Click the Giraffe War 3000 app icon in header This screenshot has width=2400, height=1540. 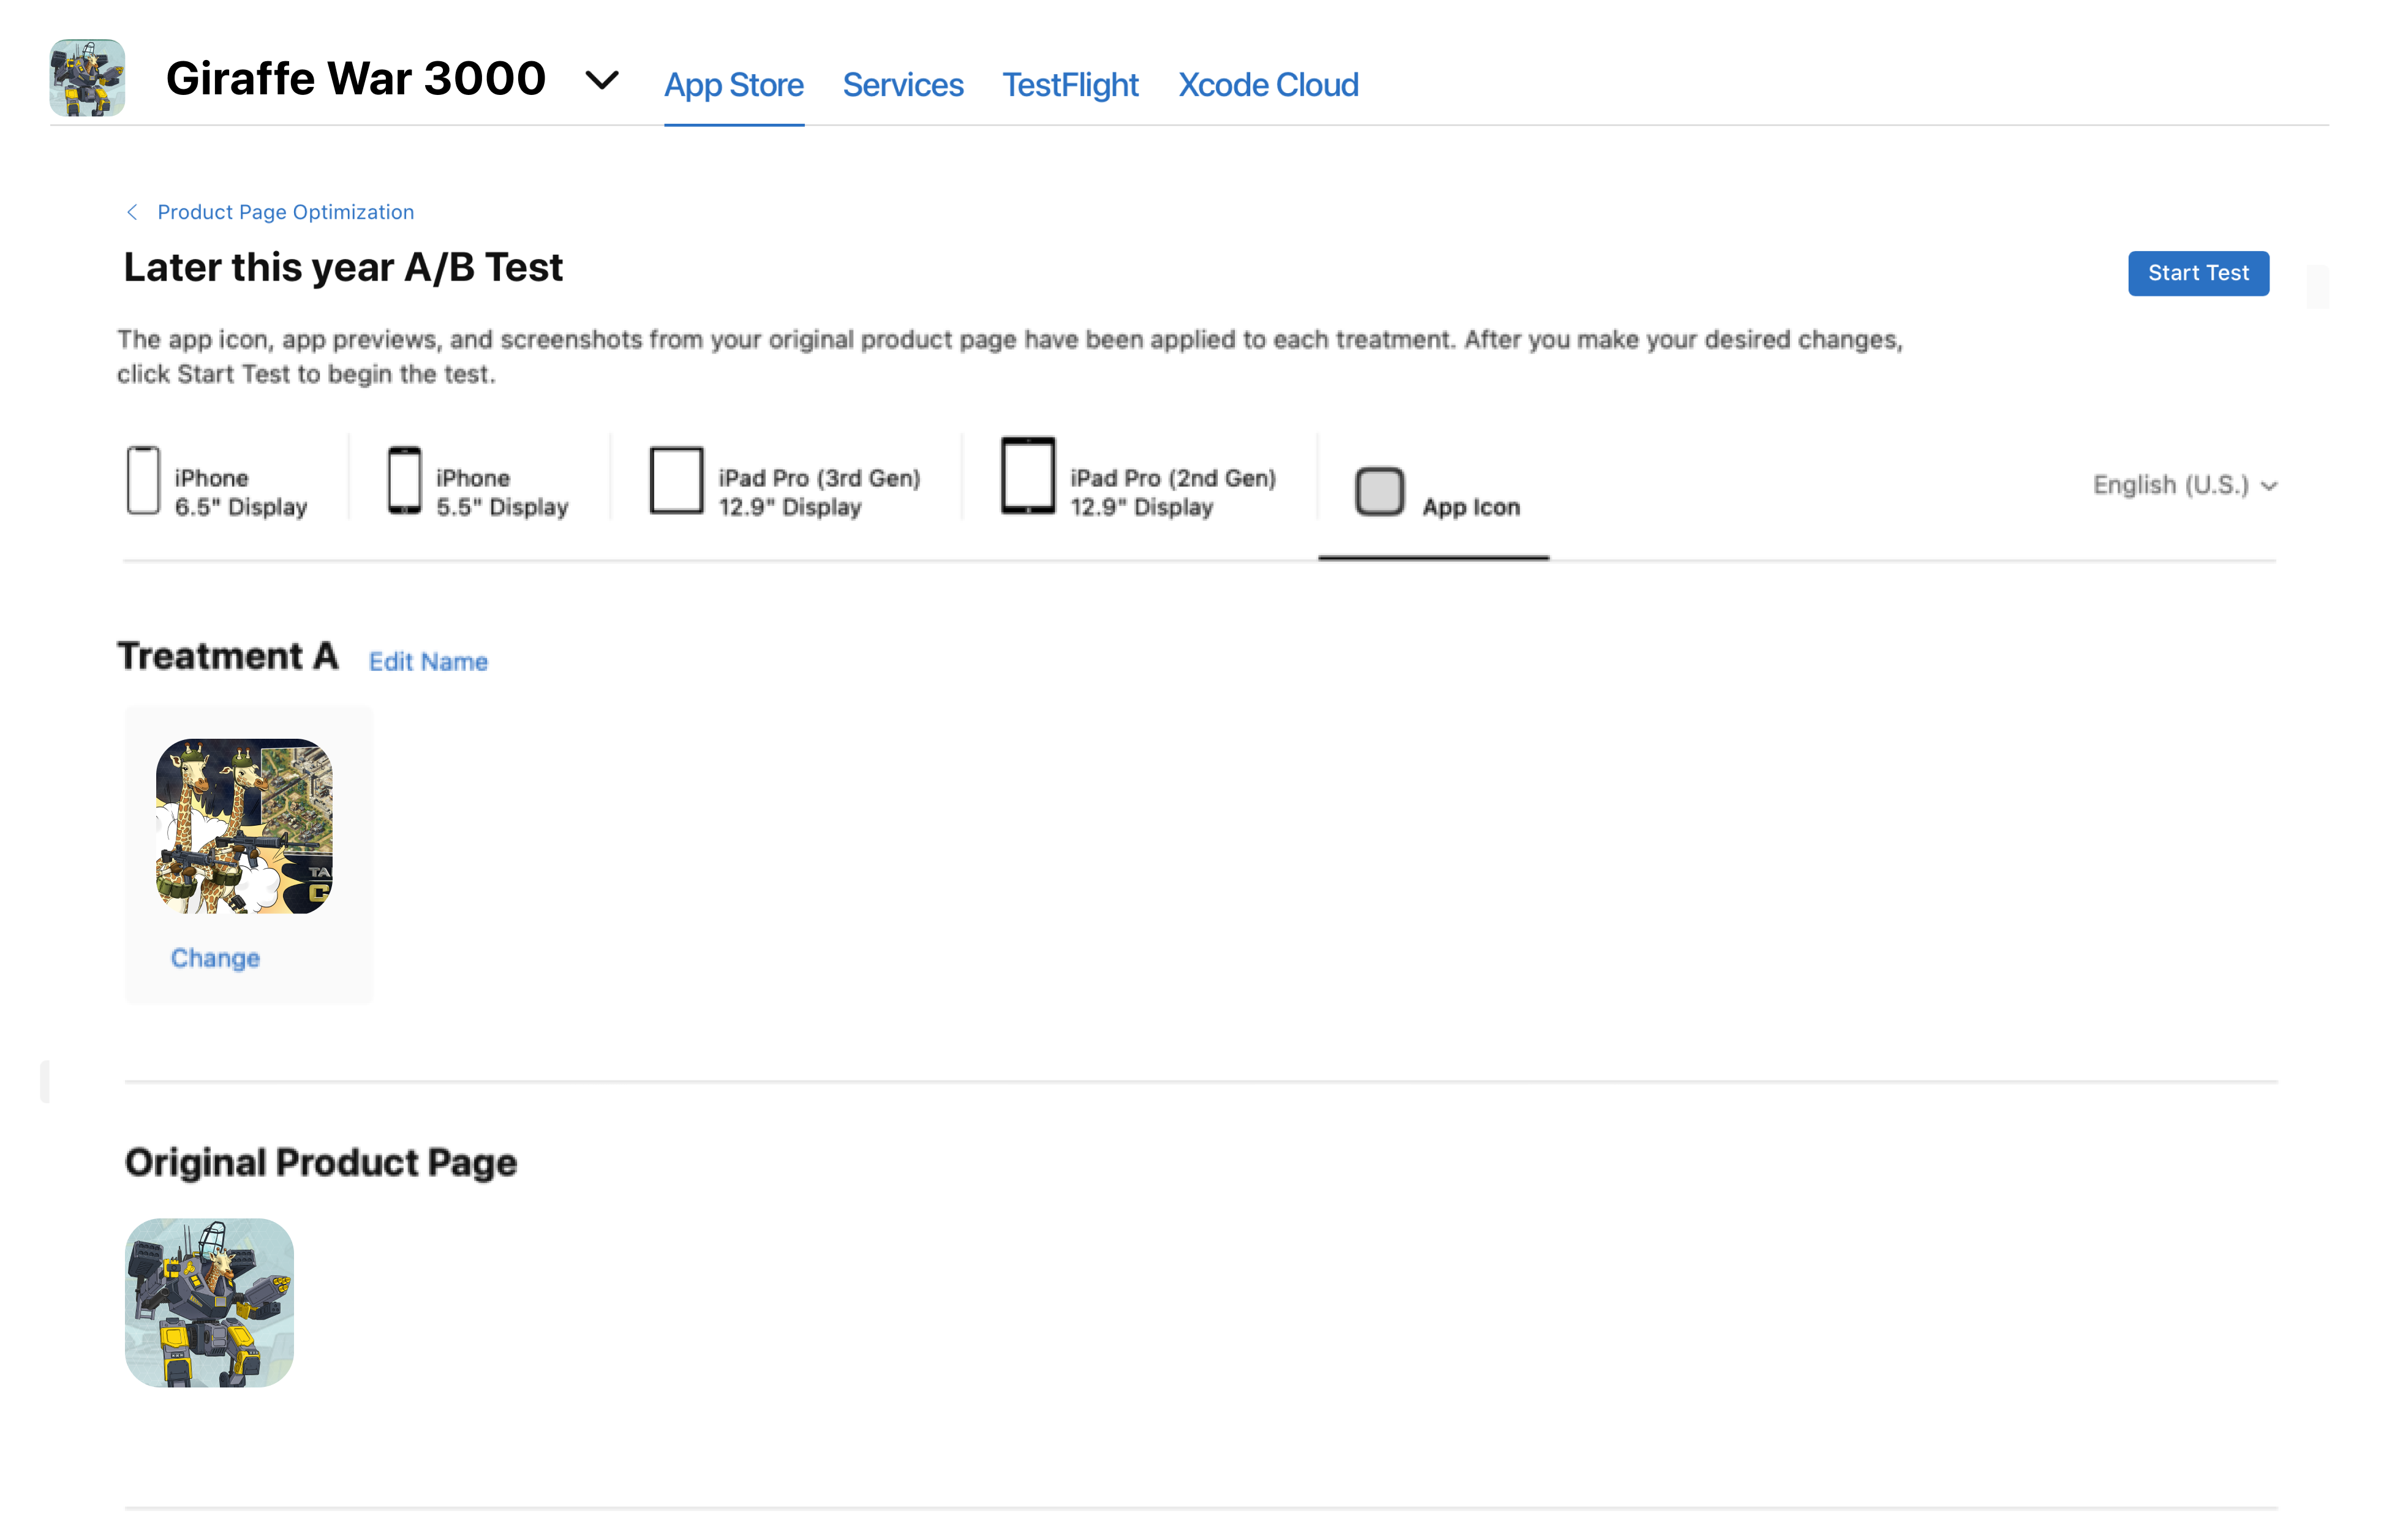[87, 78]
